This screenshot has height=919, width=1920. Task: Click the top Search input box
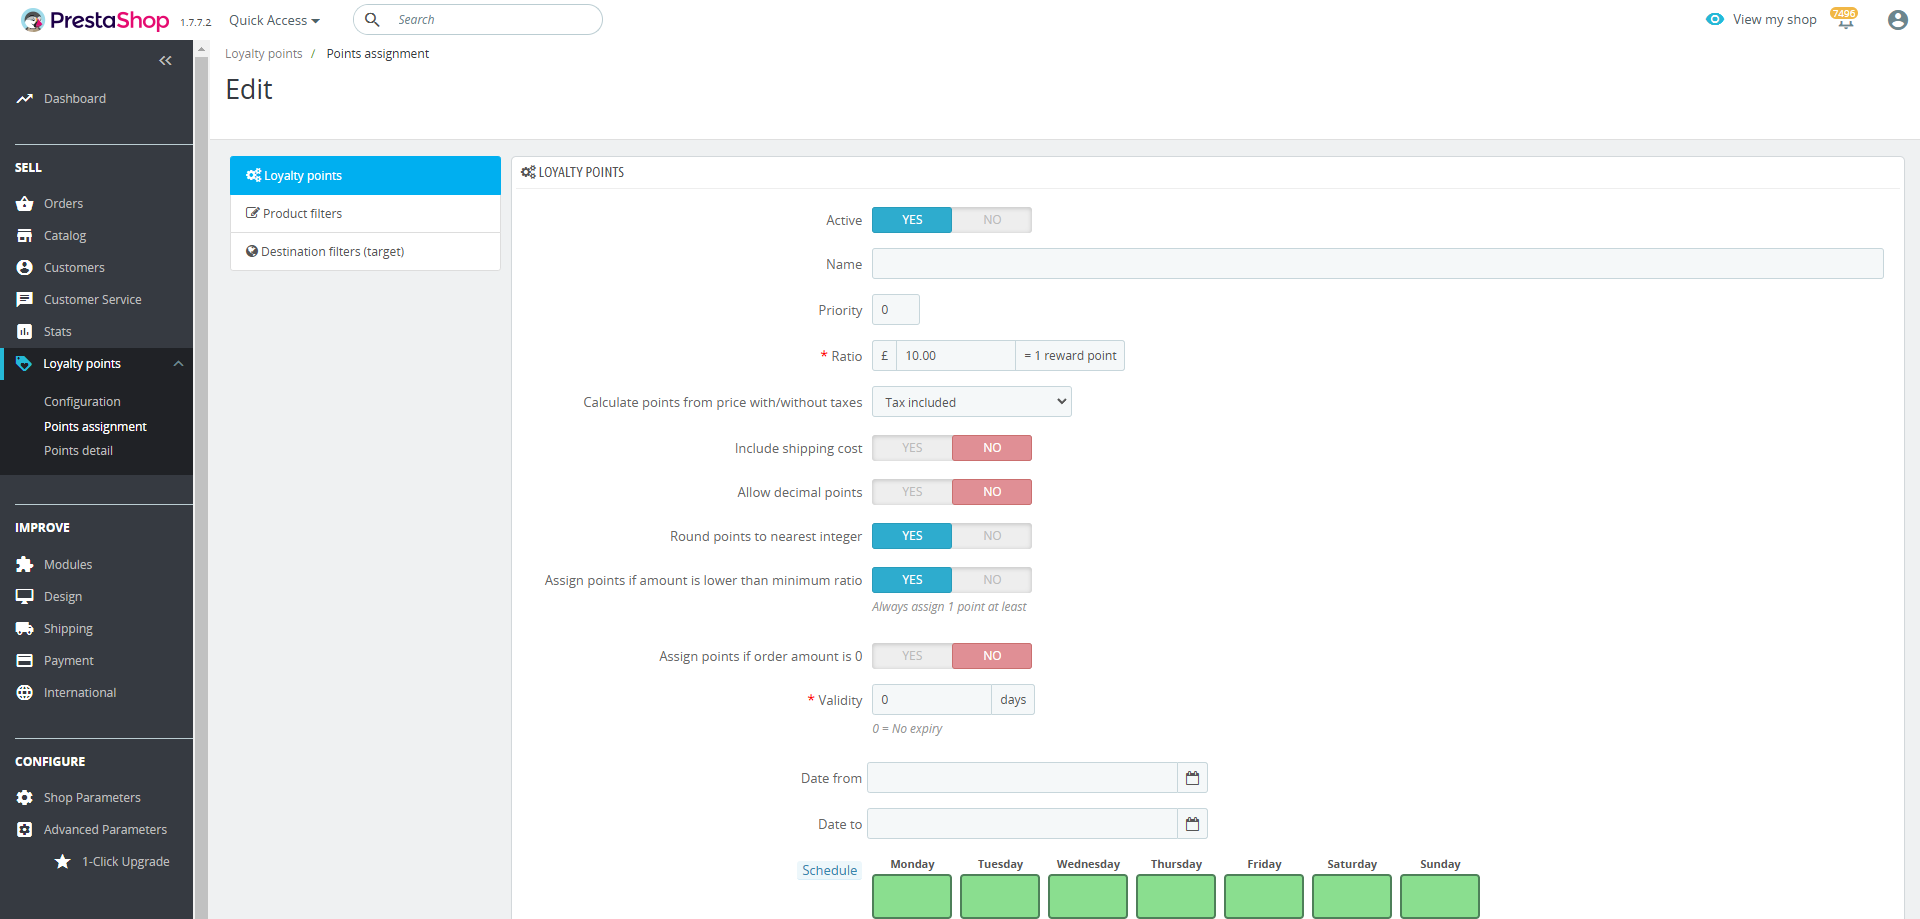point(478,20)
